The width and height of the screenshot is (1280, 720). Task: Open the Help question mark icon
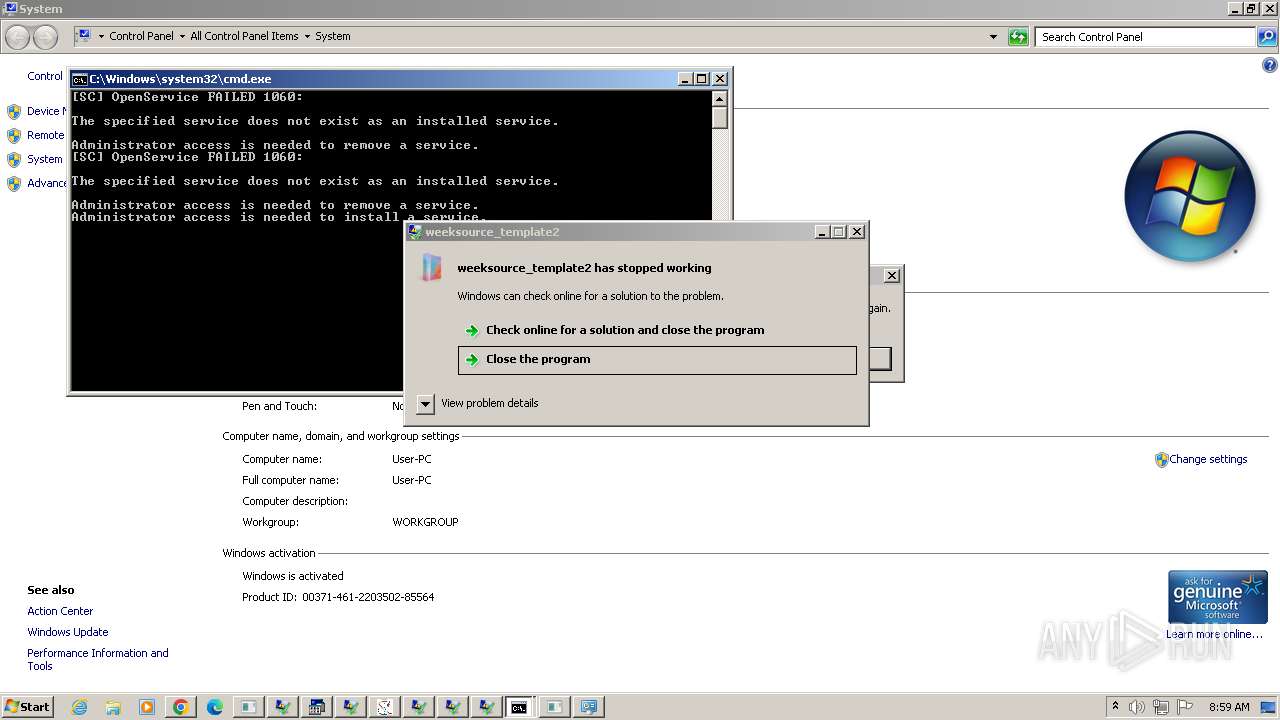click(x=1270, y=66)
